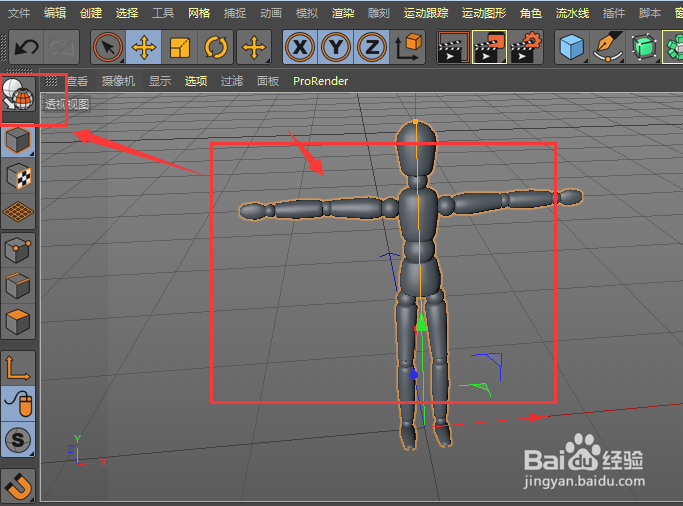Screen dimensions: 683x506
Task: Toggle the coordinate system icon
Action: click(408, 47)
